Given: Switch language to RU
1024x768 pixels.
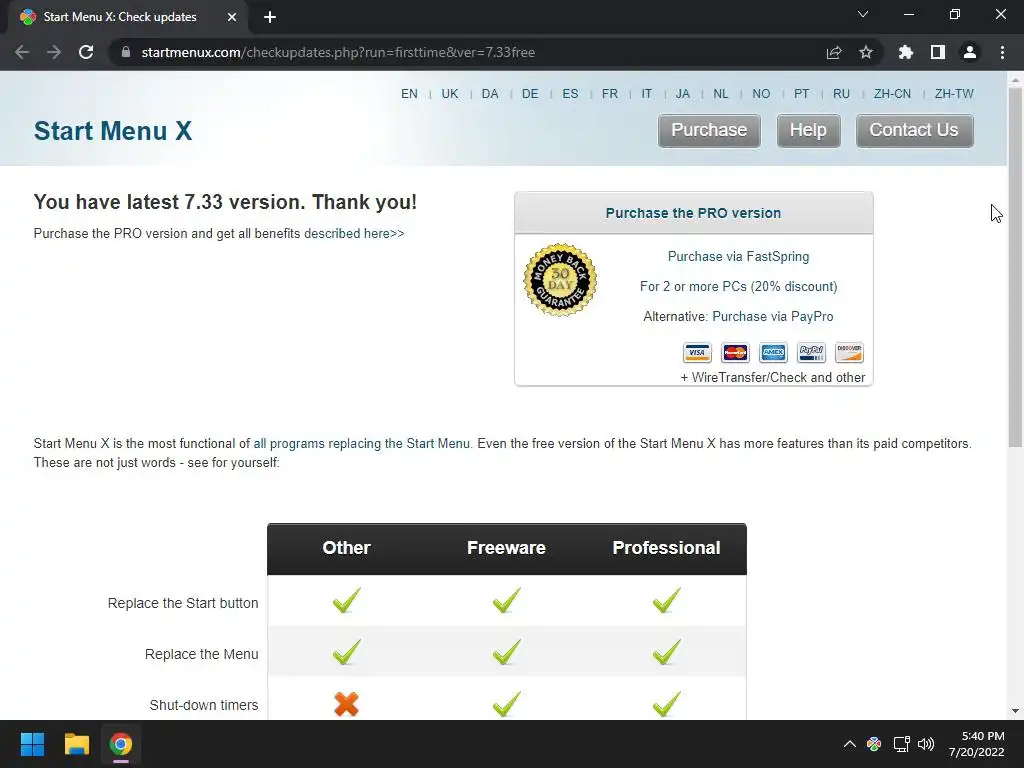Looking at the screenshot, I should (841, 94).
